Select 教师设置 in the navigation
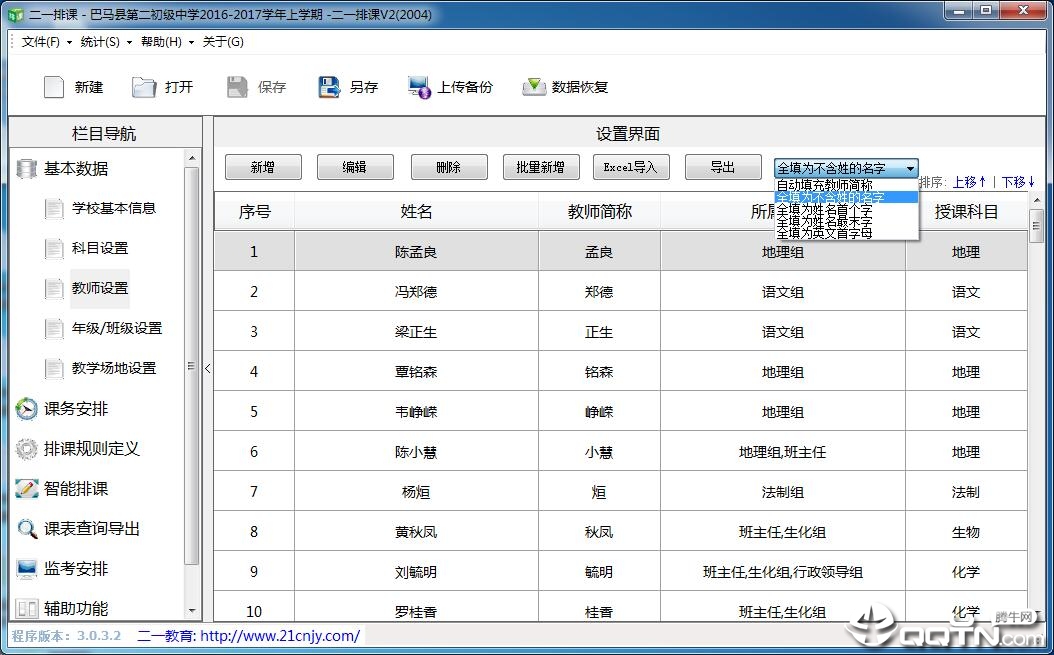This screenshot has width=1054, height=655. point(100,288)
